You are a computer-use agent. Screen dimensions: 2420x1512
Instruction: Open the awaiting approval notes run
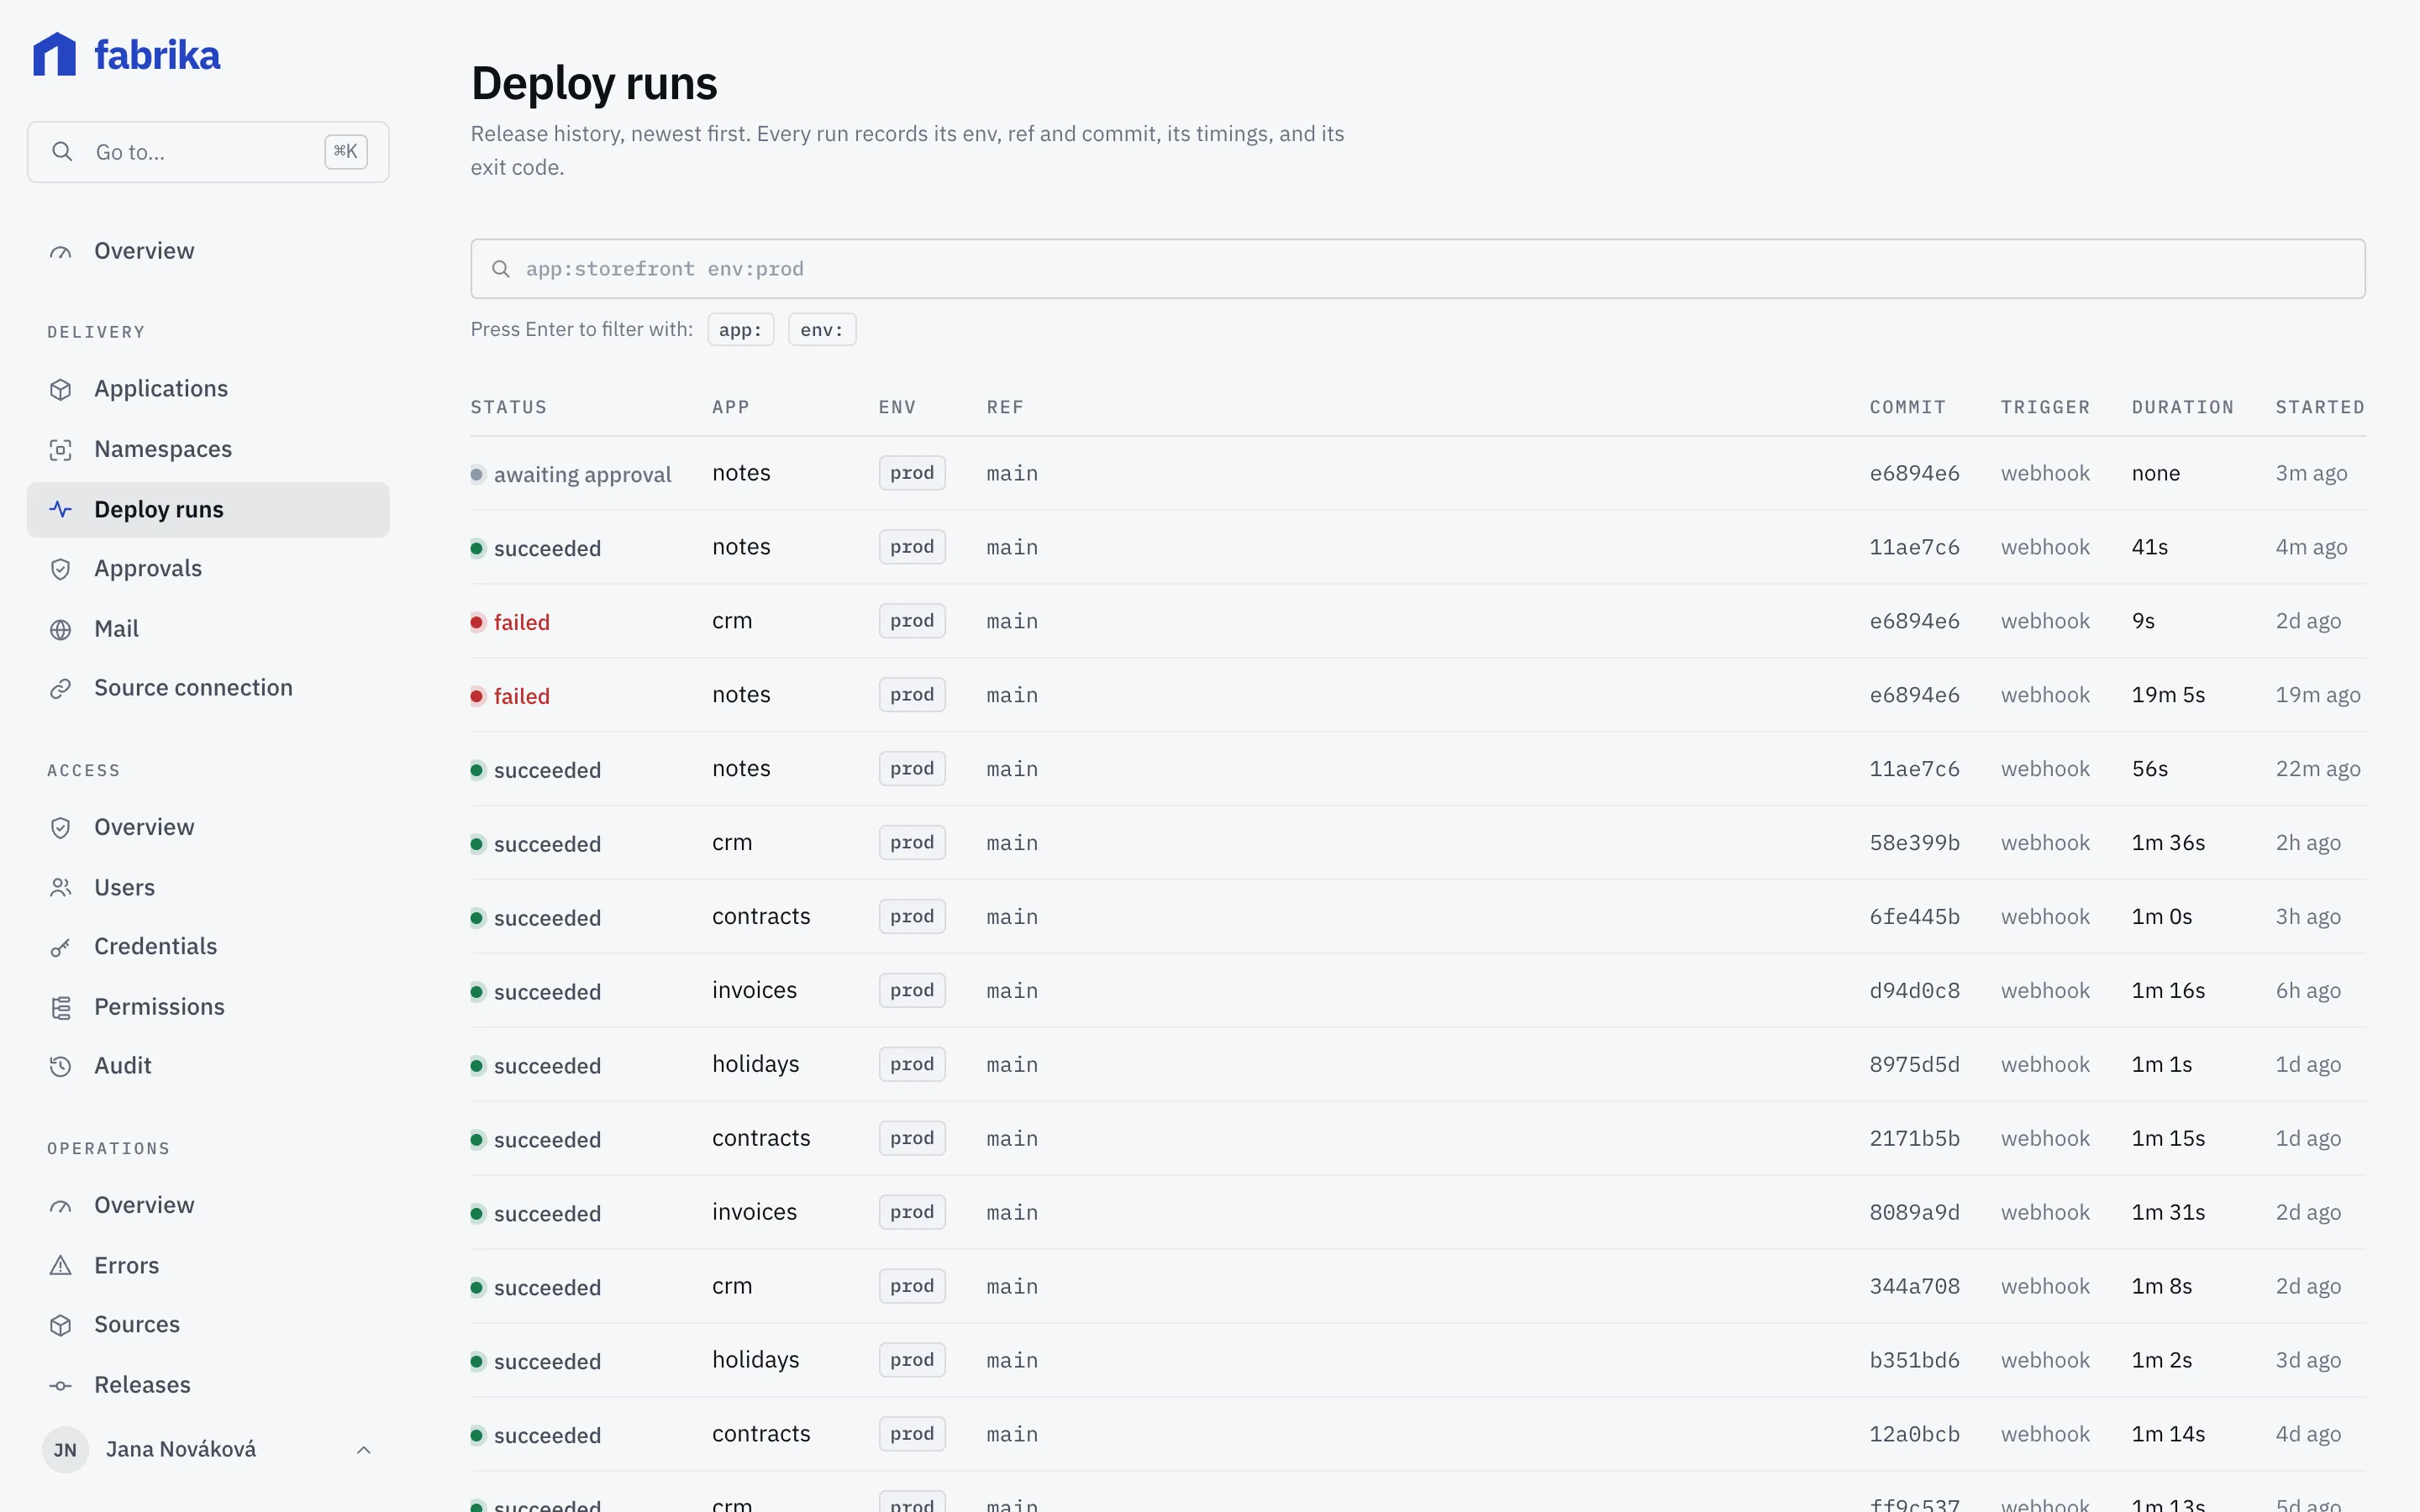click(x=1418, y=474)
